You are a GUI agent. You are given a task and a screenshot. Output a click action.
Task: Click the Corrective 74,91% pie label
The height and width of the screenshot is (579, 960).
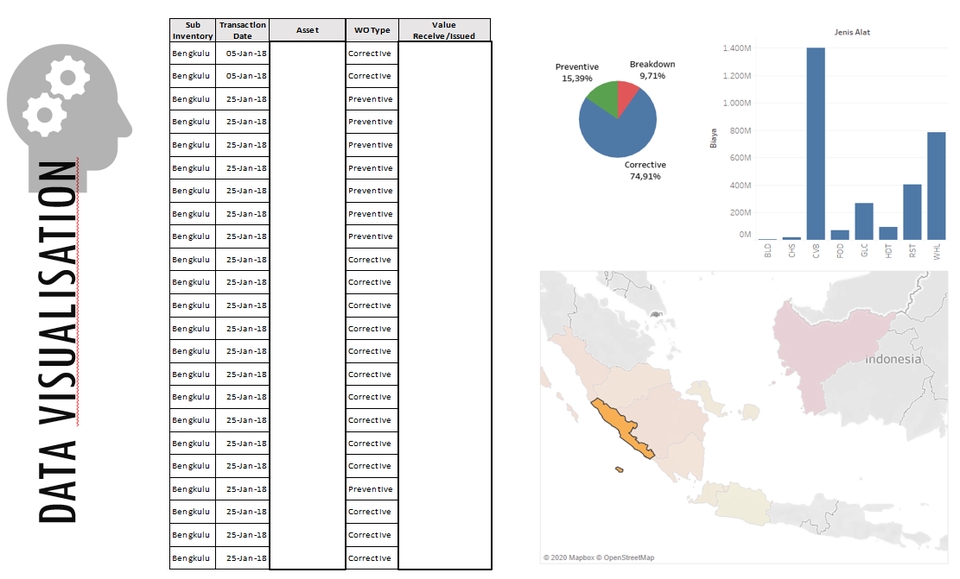[645, 170]
